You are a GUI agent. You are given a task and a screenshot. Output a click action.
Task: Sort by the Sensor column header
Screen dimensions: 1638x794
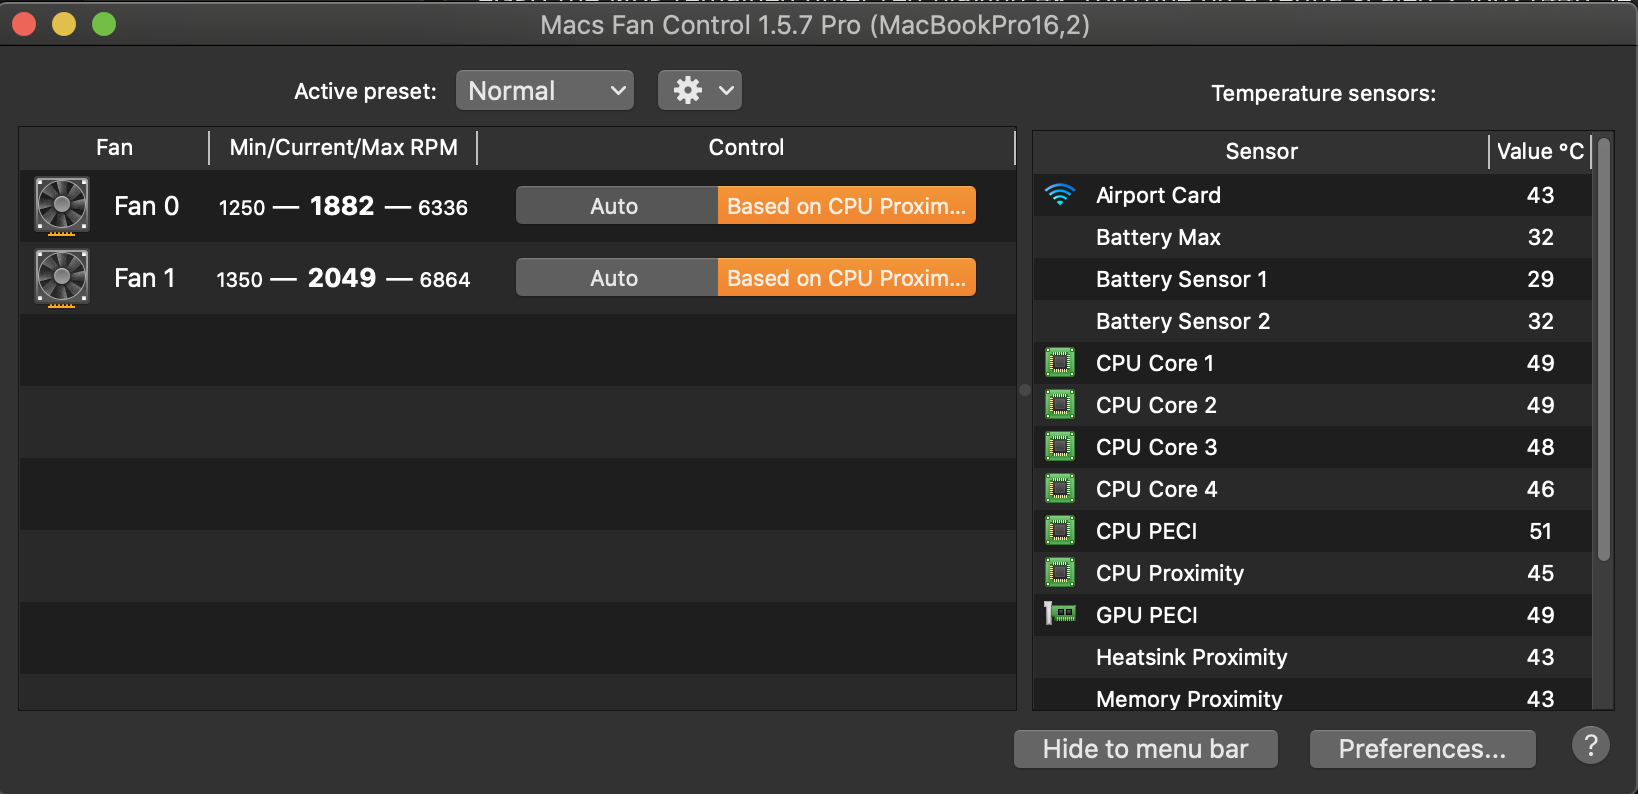[1261, 151]
